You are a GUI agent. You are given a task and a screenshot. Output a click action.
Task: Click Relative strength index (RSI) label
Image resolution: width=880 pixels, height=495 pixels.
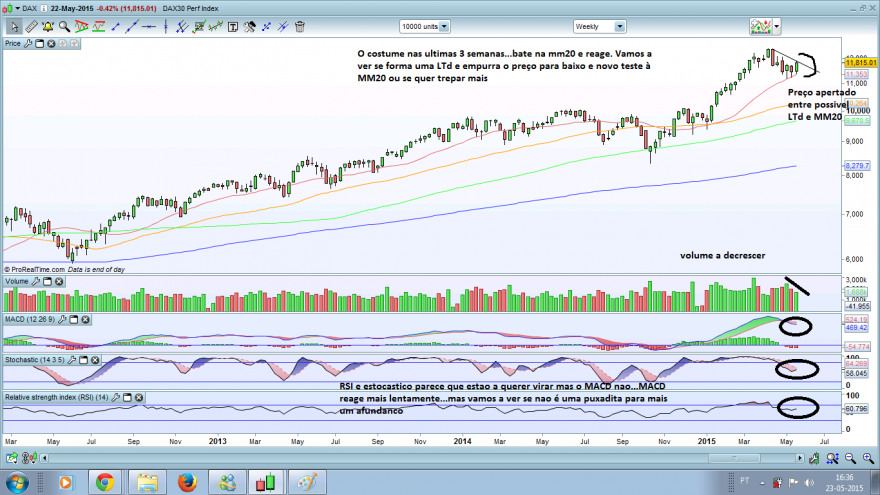click(57, 397)
